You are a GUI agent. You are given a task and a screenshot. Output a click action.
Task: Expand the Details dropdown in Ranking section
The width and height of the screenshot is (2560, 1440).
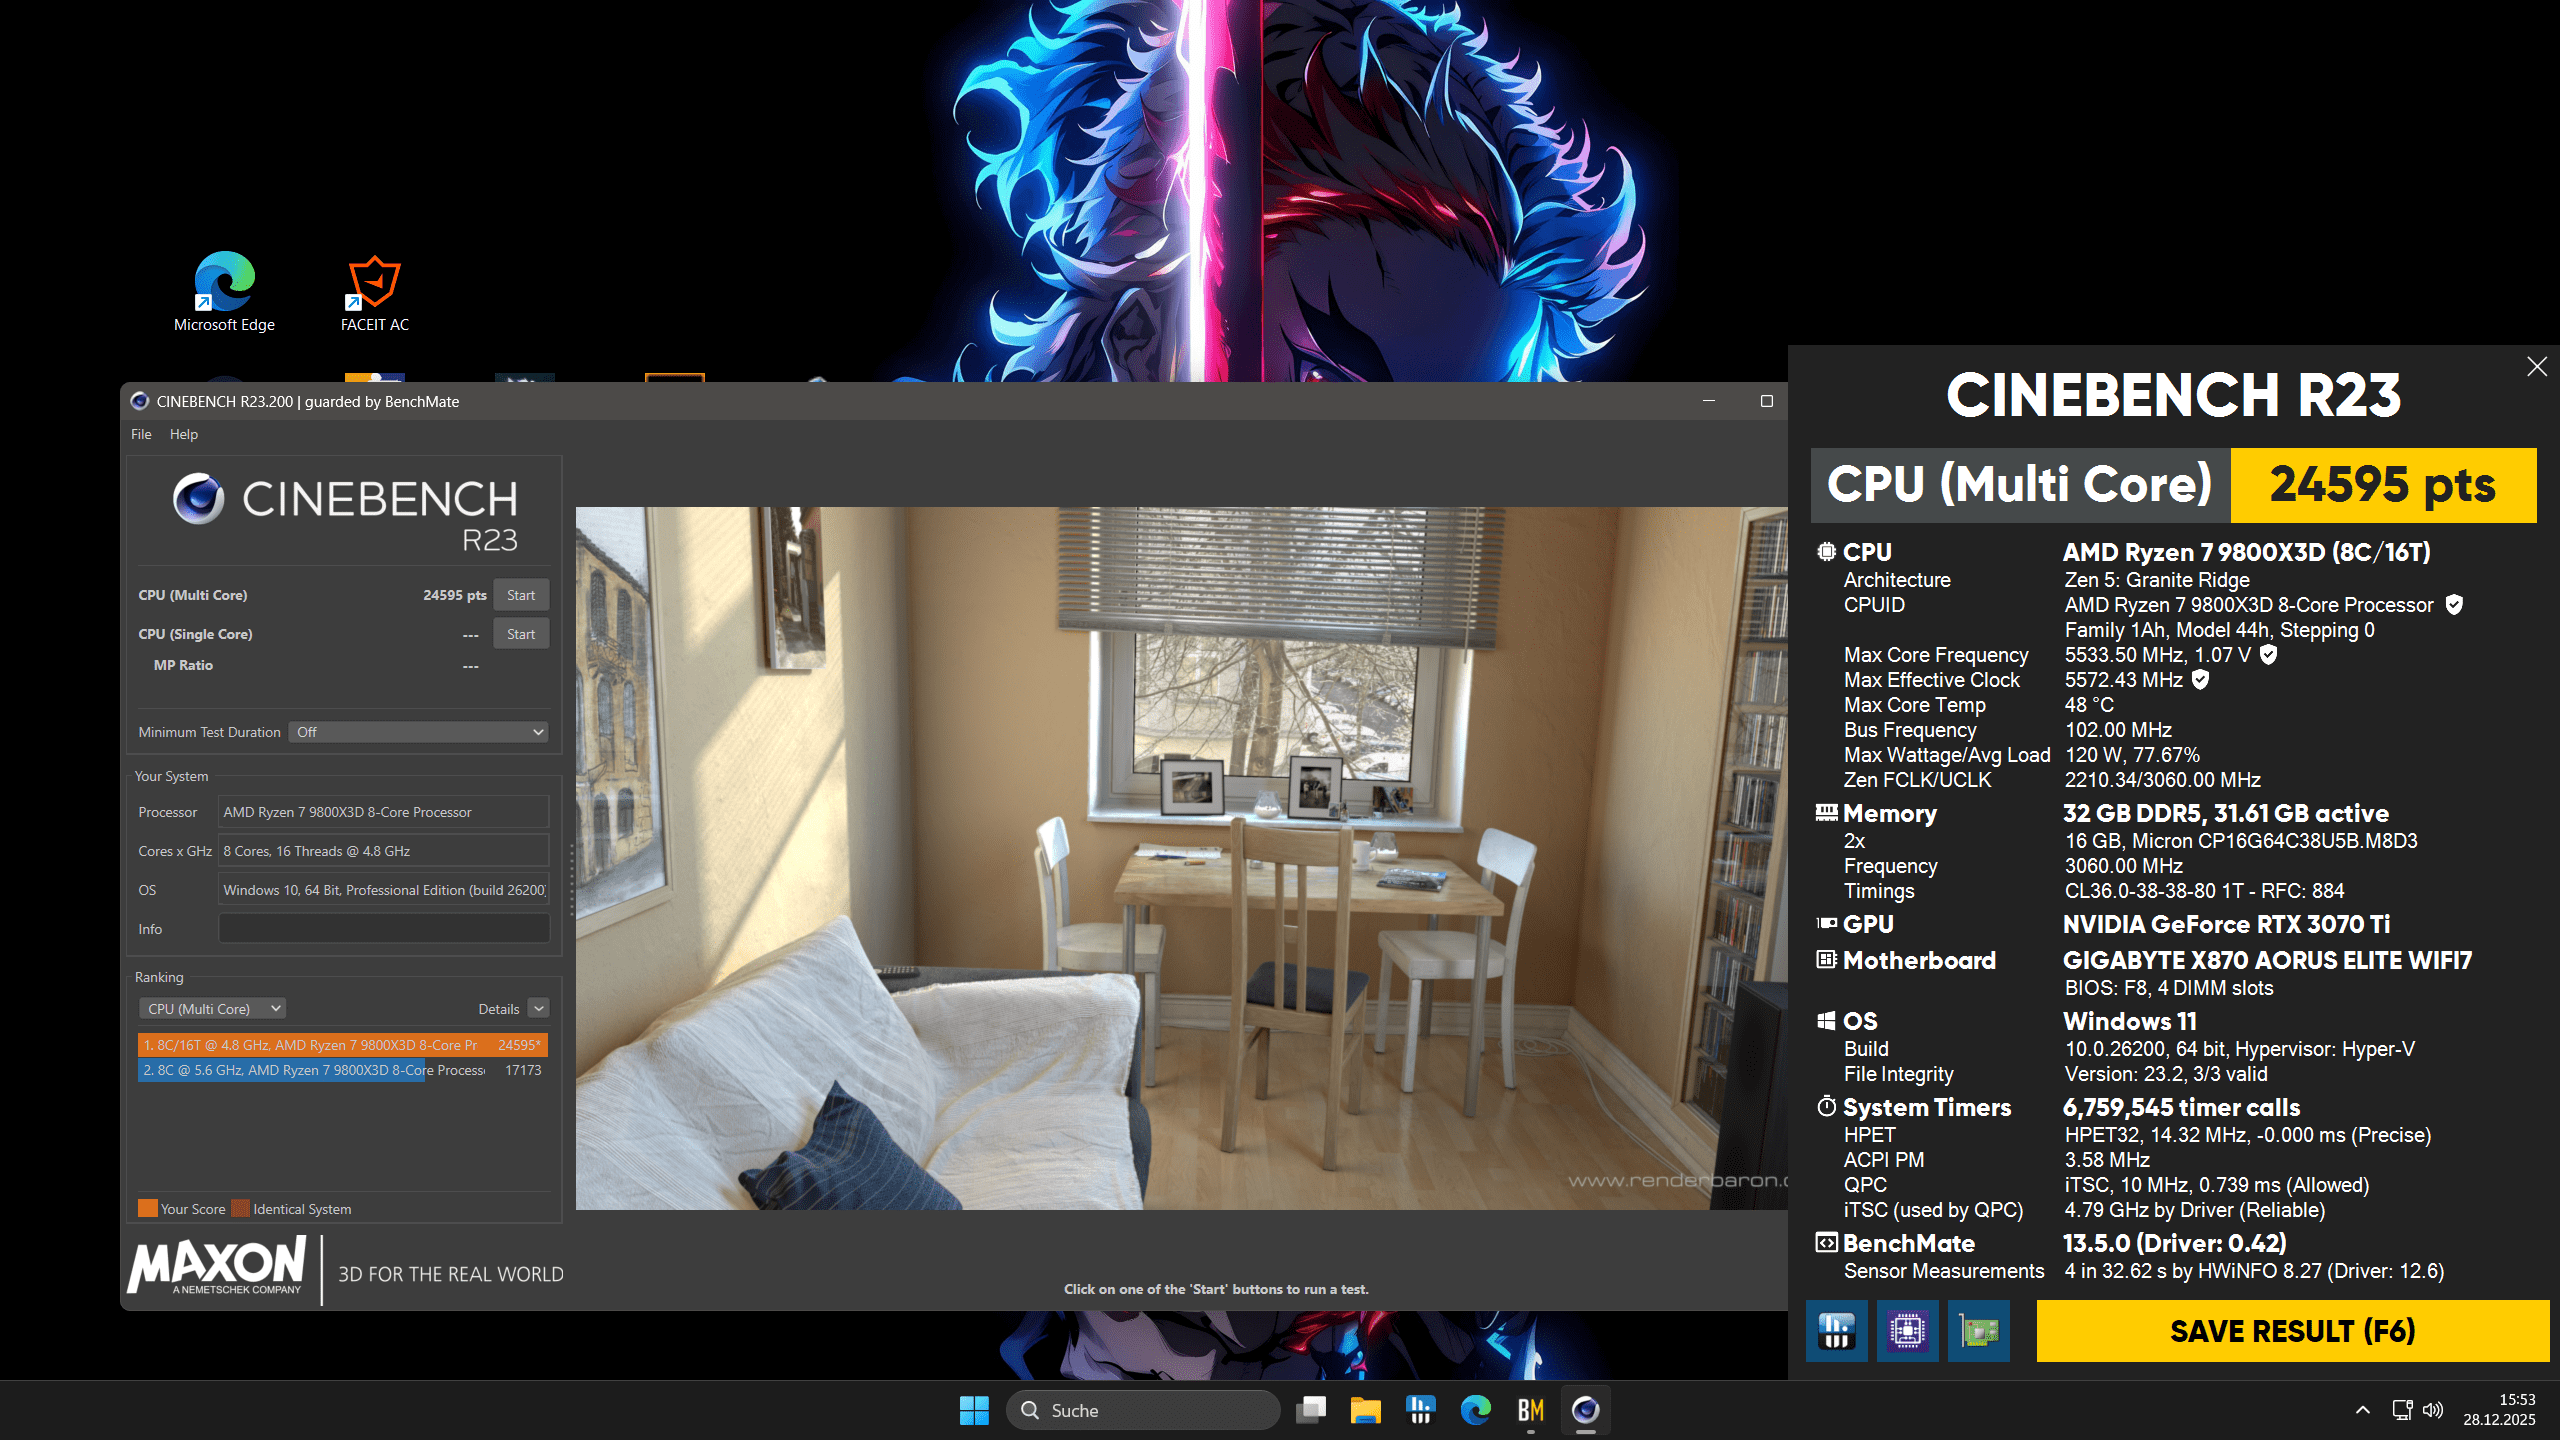(537, 1008)
